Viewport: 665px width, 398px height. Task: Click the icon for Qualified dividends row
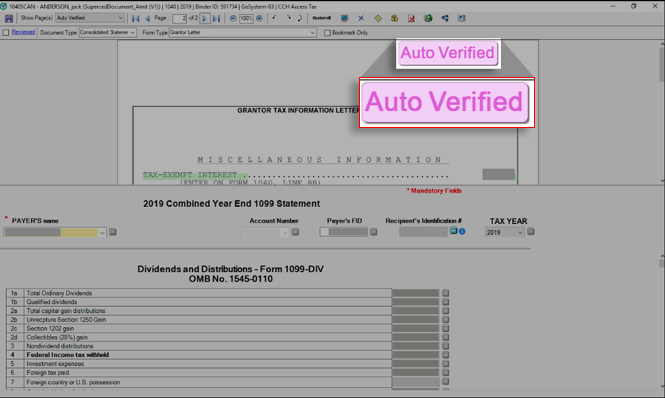445,302
